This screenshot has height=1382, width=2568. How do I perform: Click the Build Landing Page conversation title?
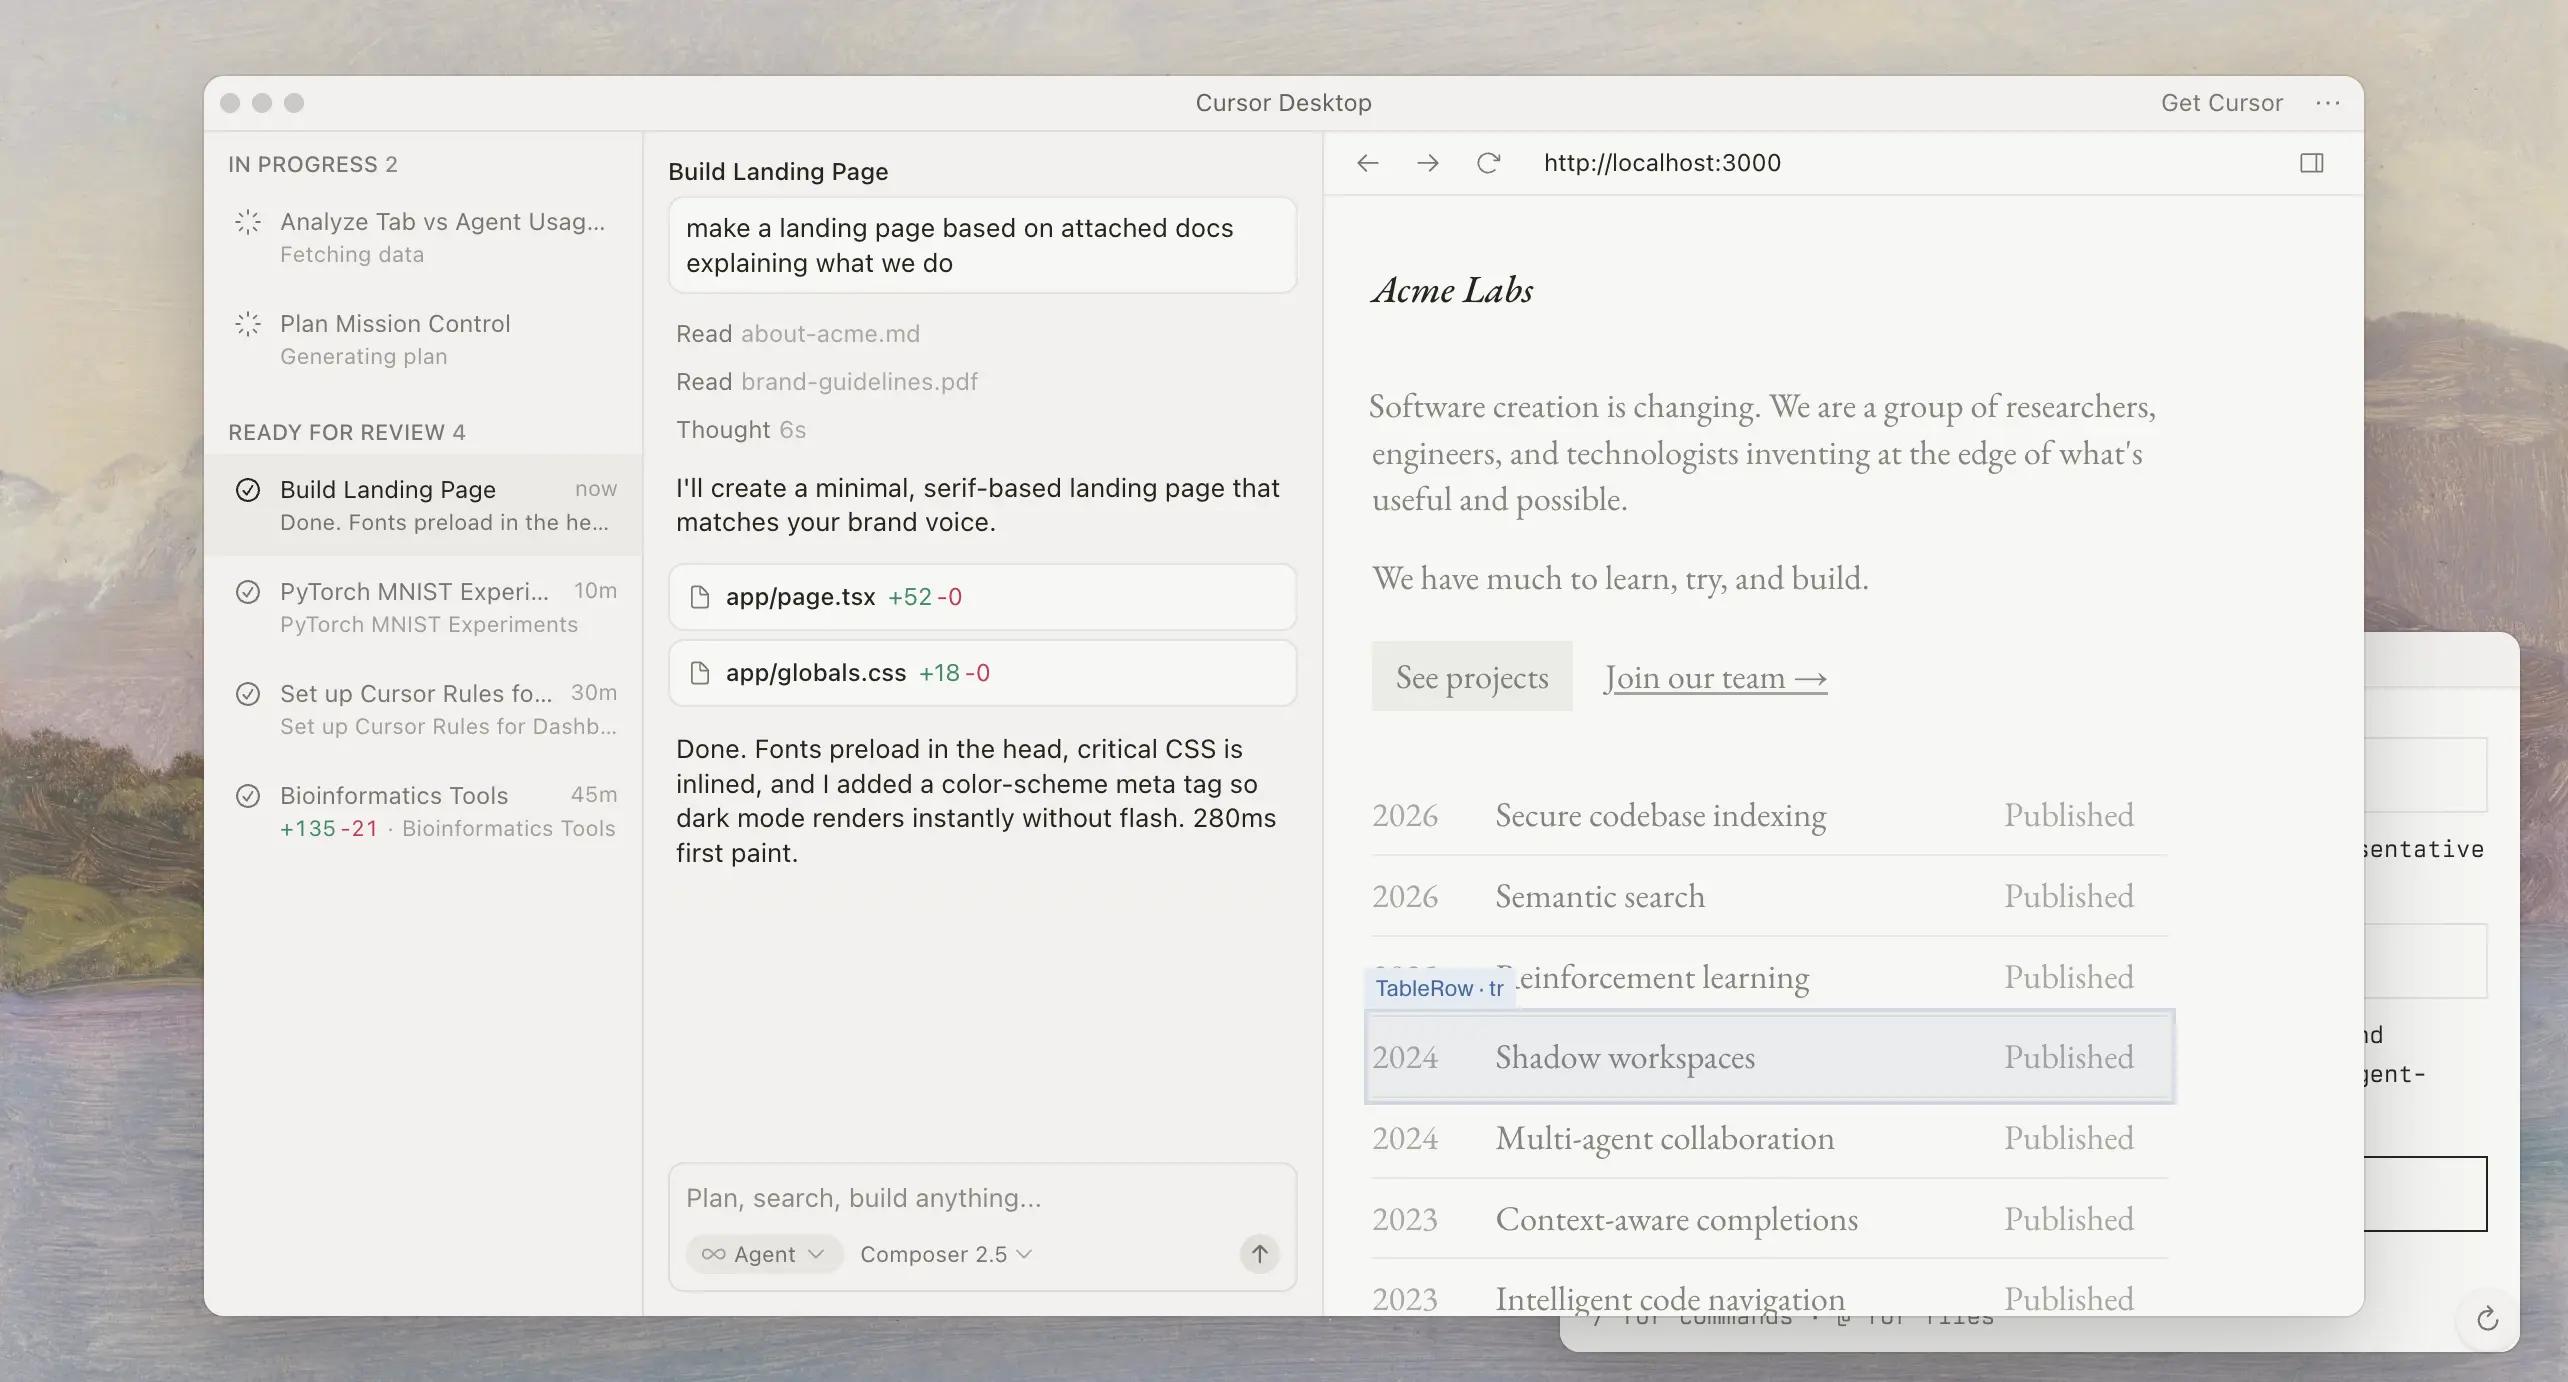[x=778, y=172]
